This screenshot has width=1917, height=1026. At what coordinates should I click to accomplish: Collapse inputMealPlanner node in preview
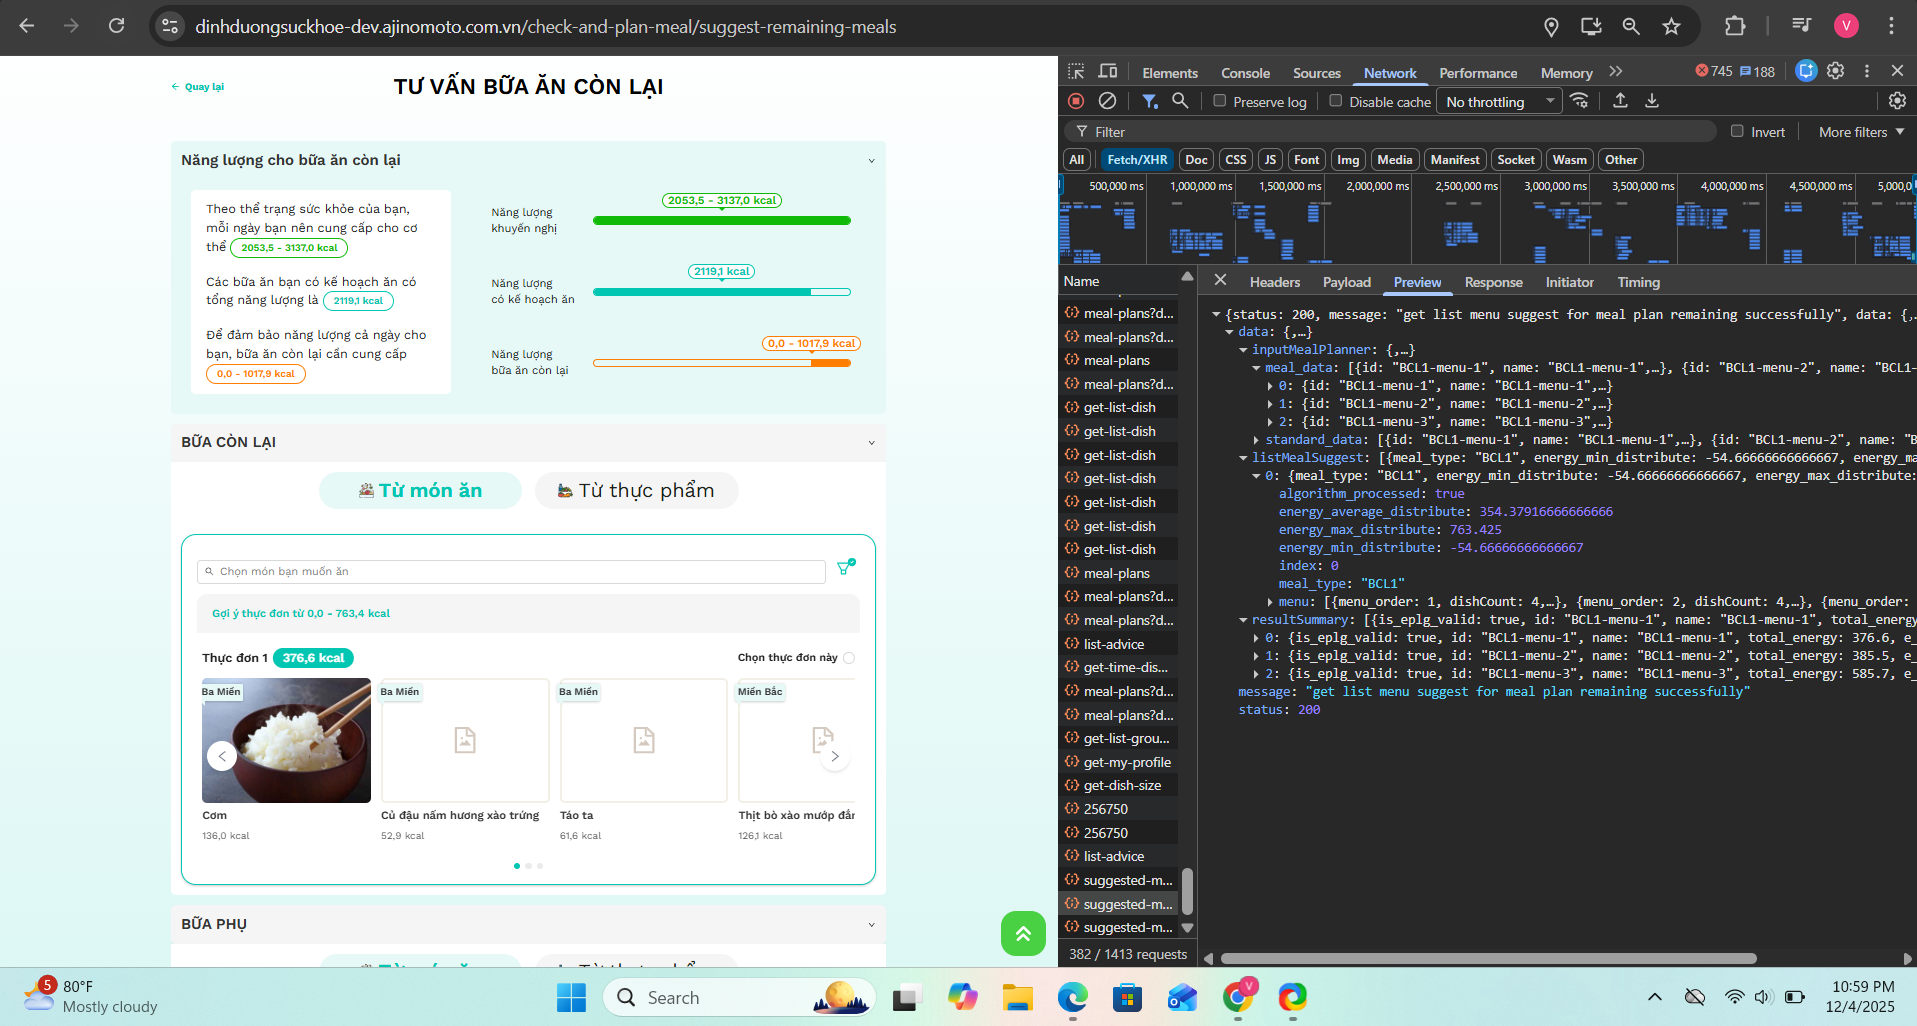tap(1243, 350)
